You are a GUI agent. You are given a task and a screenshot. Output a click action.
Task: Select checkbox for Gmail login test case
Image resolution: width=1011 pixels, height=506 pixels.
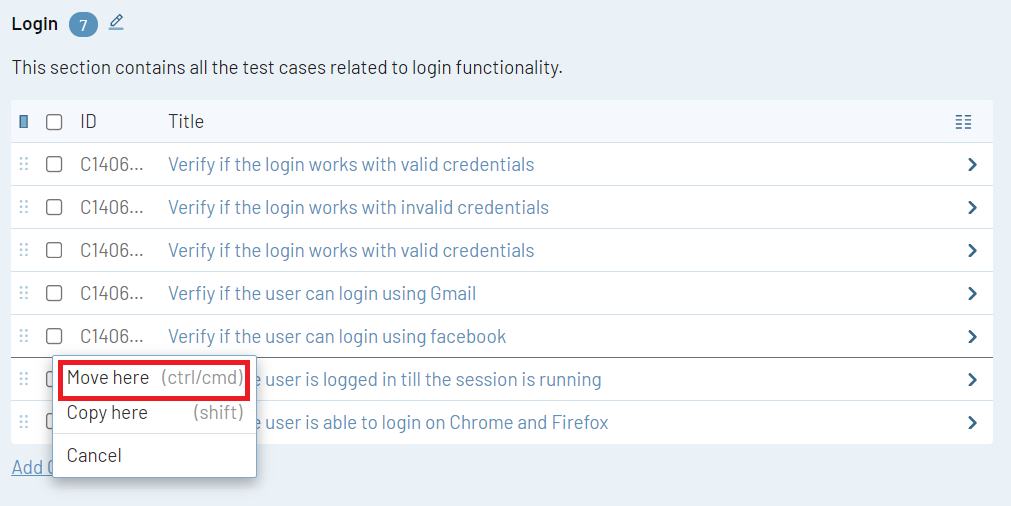coord(54,294)
